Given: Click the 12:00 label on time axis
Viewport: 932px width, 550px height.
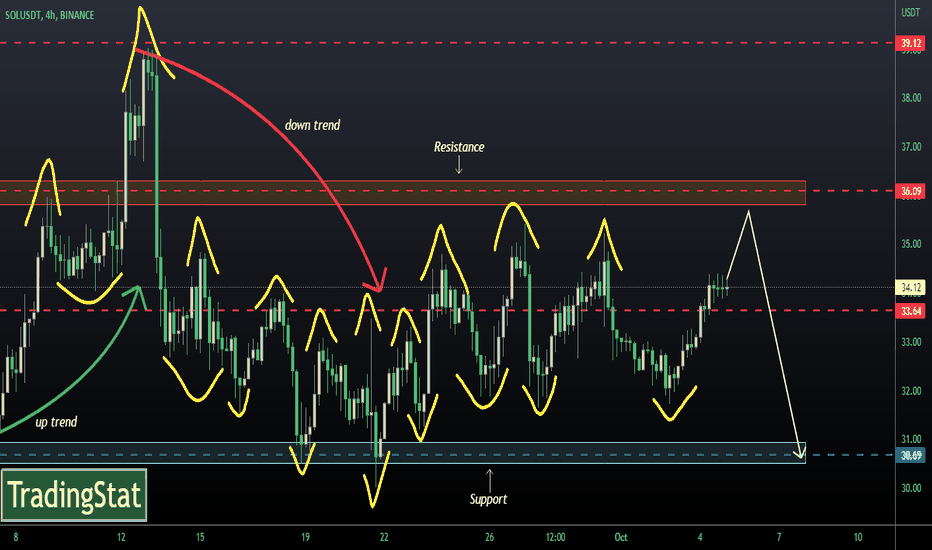Looking at the screenshot, I should [556, 537].
